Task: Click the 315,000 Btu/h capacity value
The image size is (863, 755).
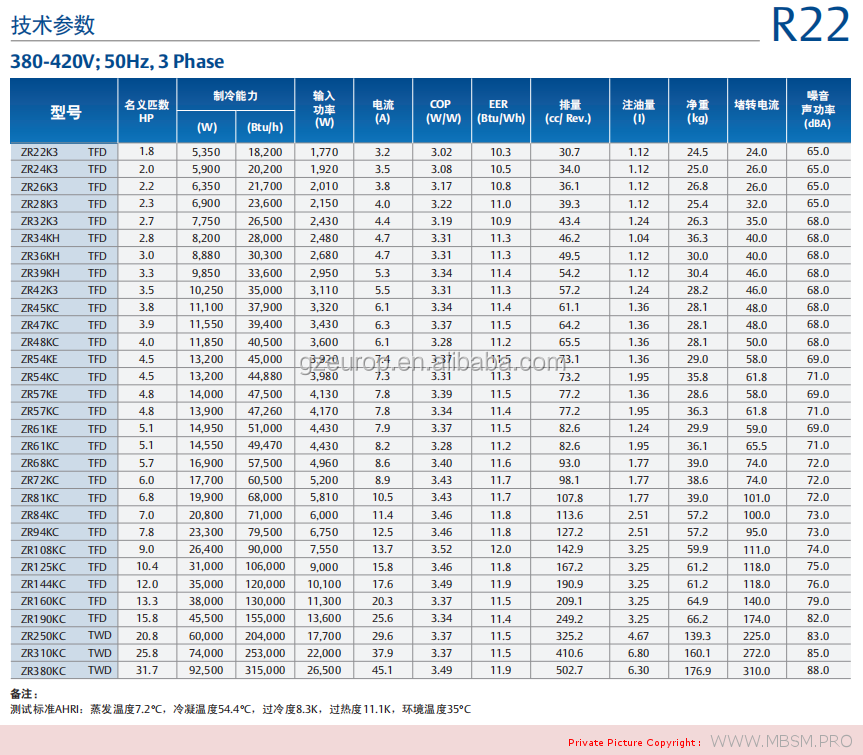Action: [x=264, y=671]
